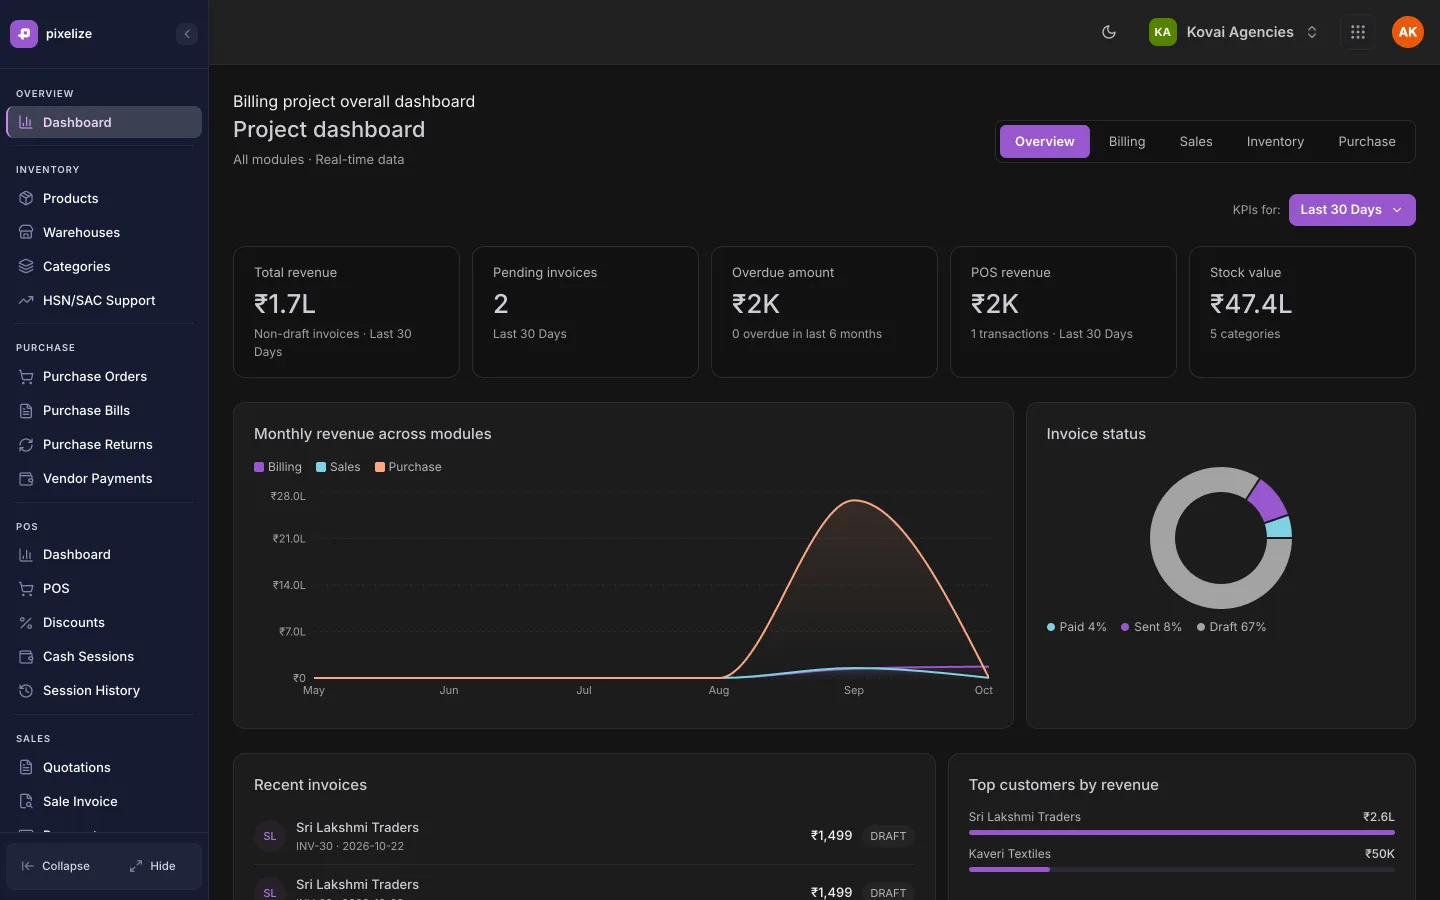Screen dimensions: 1440x900
Task: Click the Purchase Returns refresh icon
Action: point(26,445)
